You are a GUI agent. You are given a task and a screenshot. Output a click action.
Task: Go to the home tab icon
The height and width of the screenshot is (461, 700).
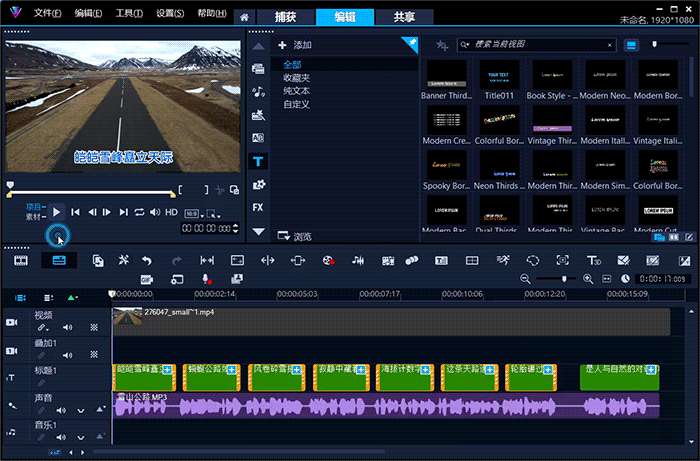[x=244, y=17]
